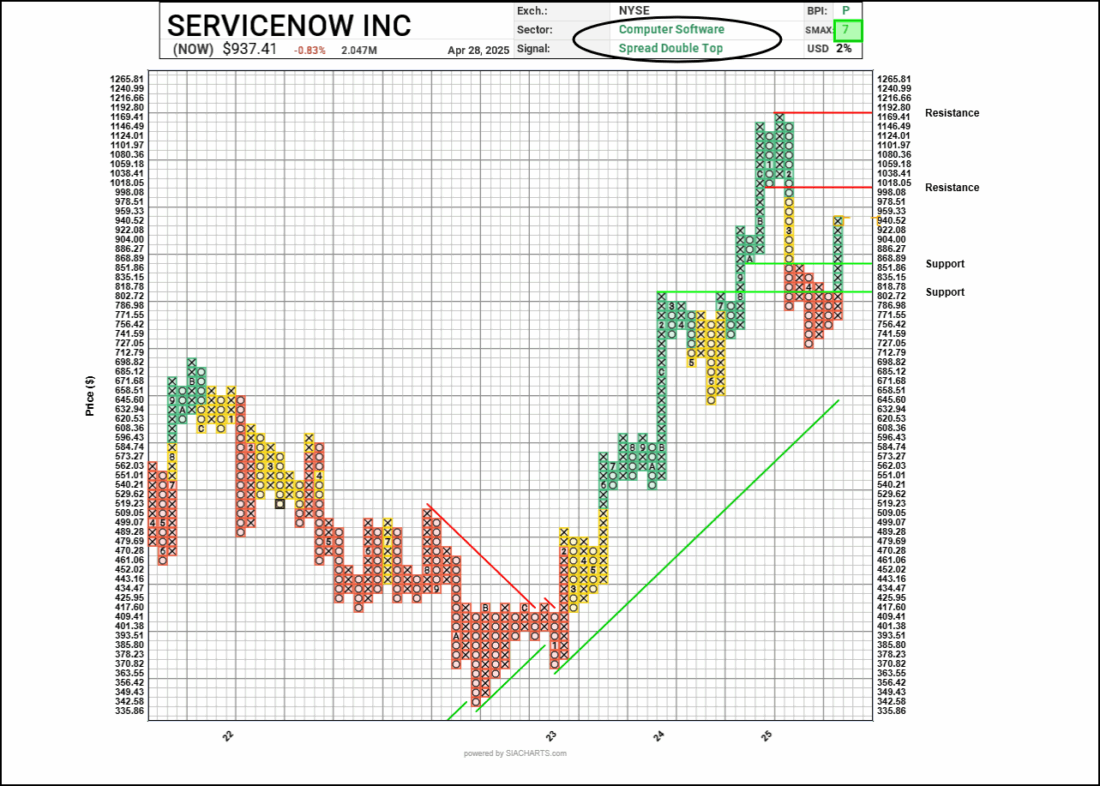1100x786 pixels.
Task: Select the BPI value P
Action: click(846, 11)
